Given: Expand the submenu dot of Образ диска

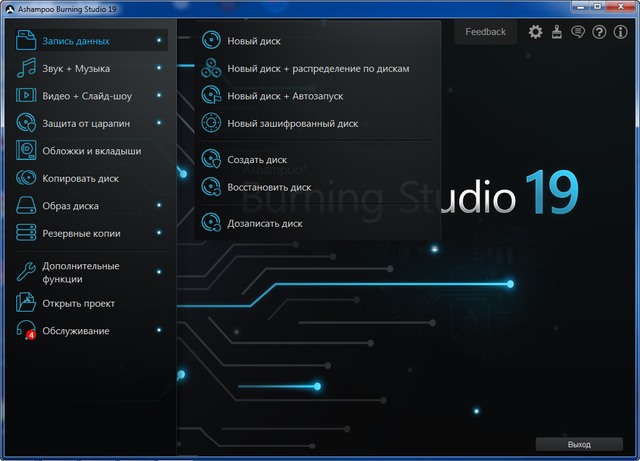Looking at the screenshot, I should [159, 205].
